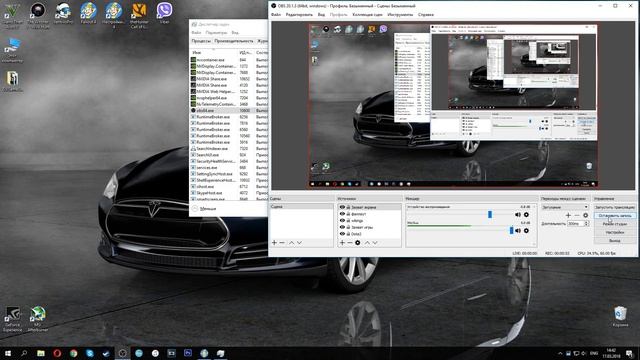Open Viber from the desktop

click(x=164, y=13)
